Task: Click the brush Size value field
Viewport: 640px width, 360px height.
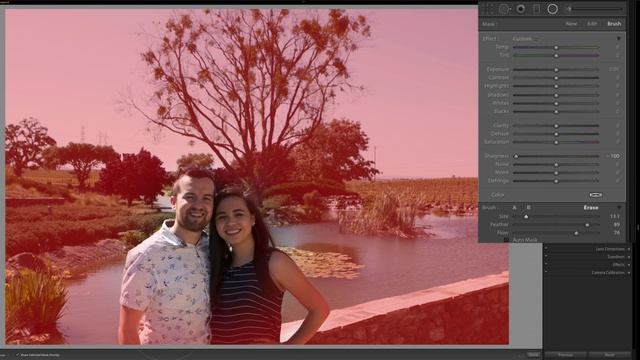Action: pos(615,216)
